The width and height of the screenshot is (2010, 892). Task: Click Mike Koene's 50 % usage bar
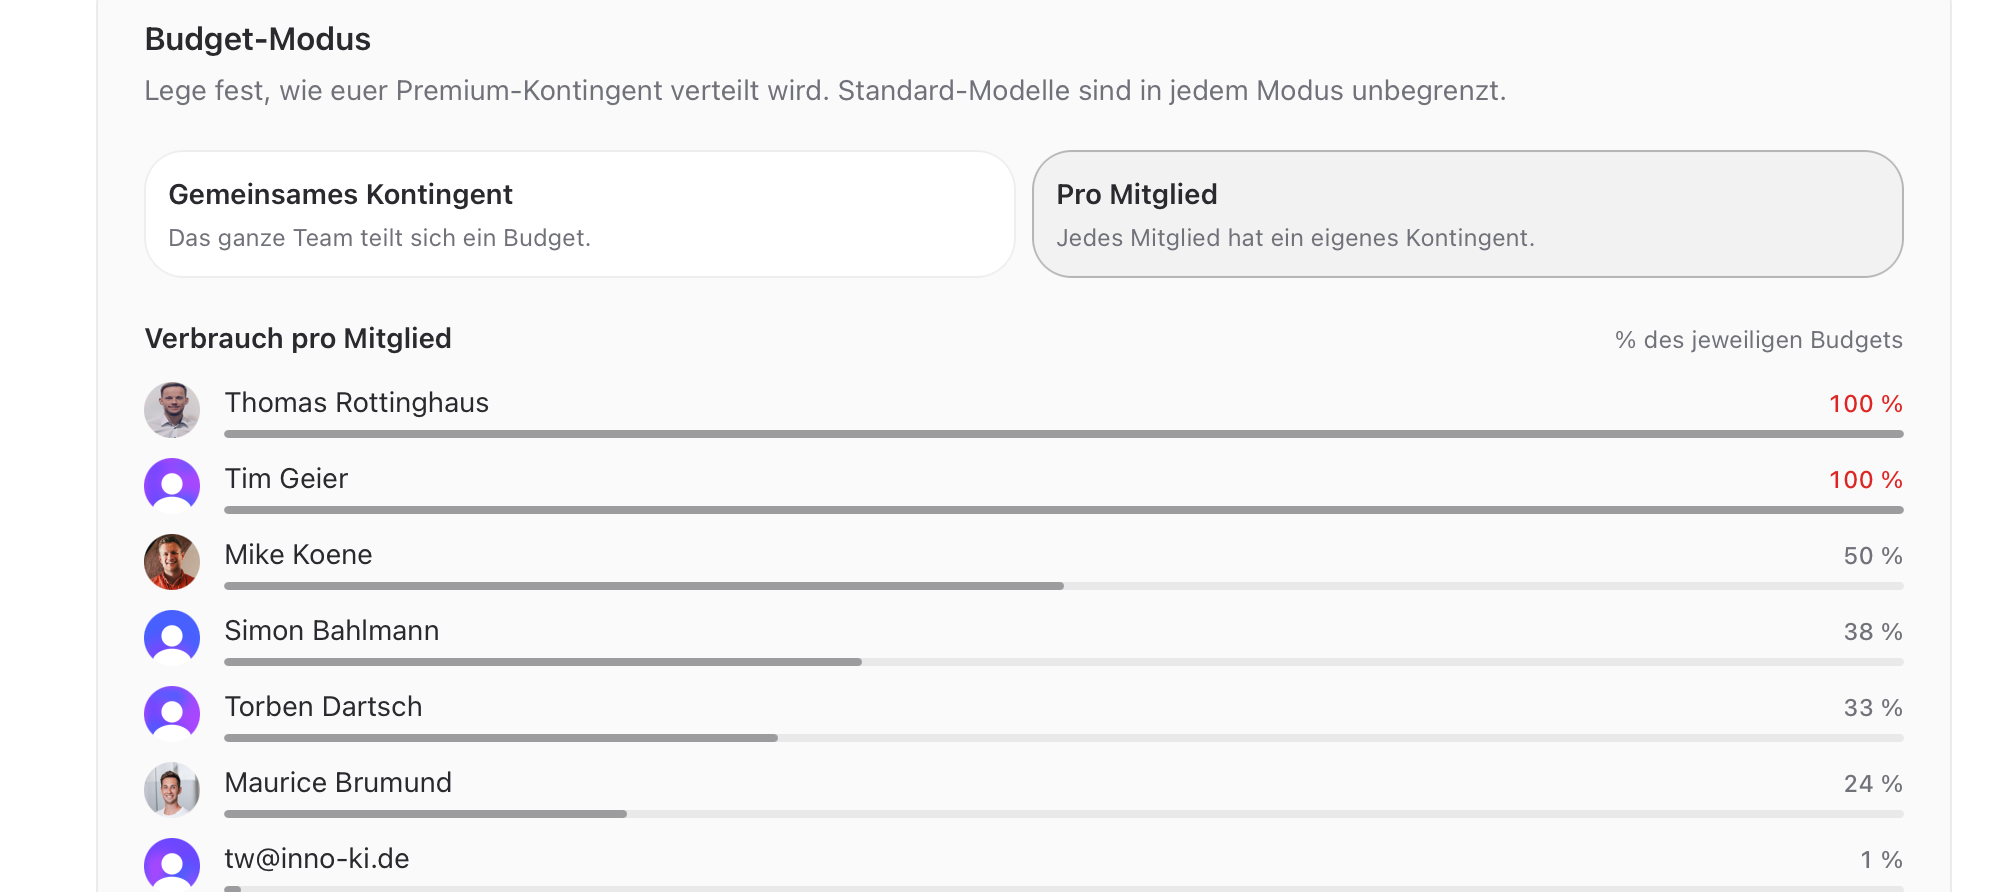[x=1064, y=586]
